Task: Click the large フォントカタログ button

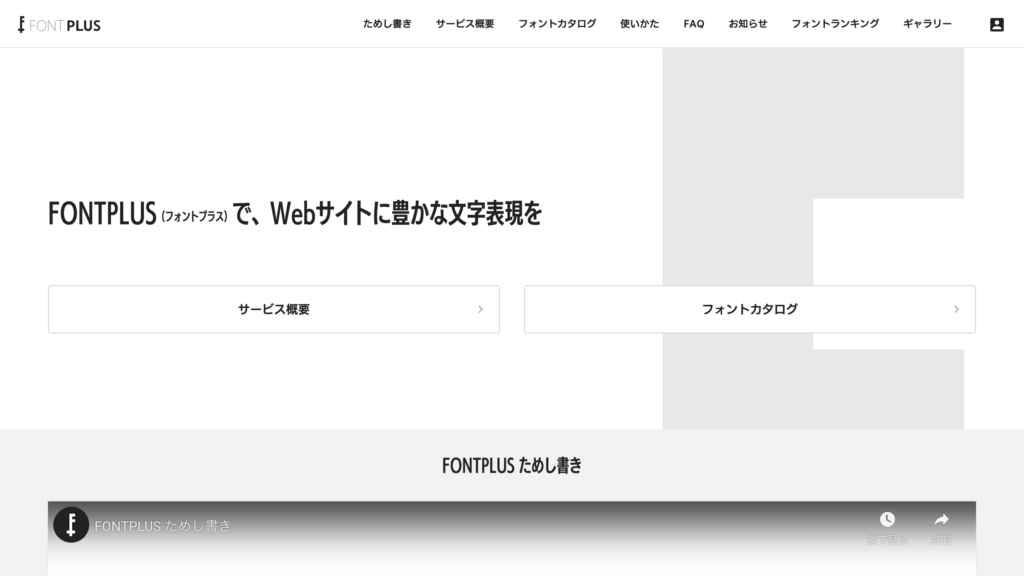Action: 749,309
